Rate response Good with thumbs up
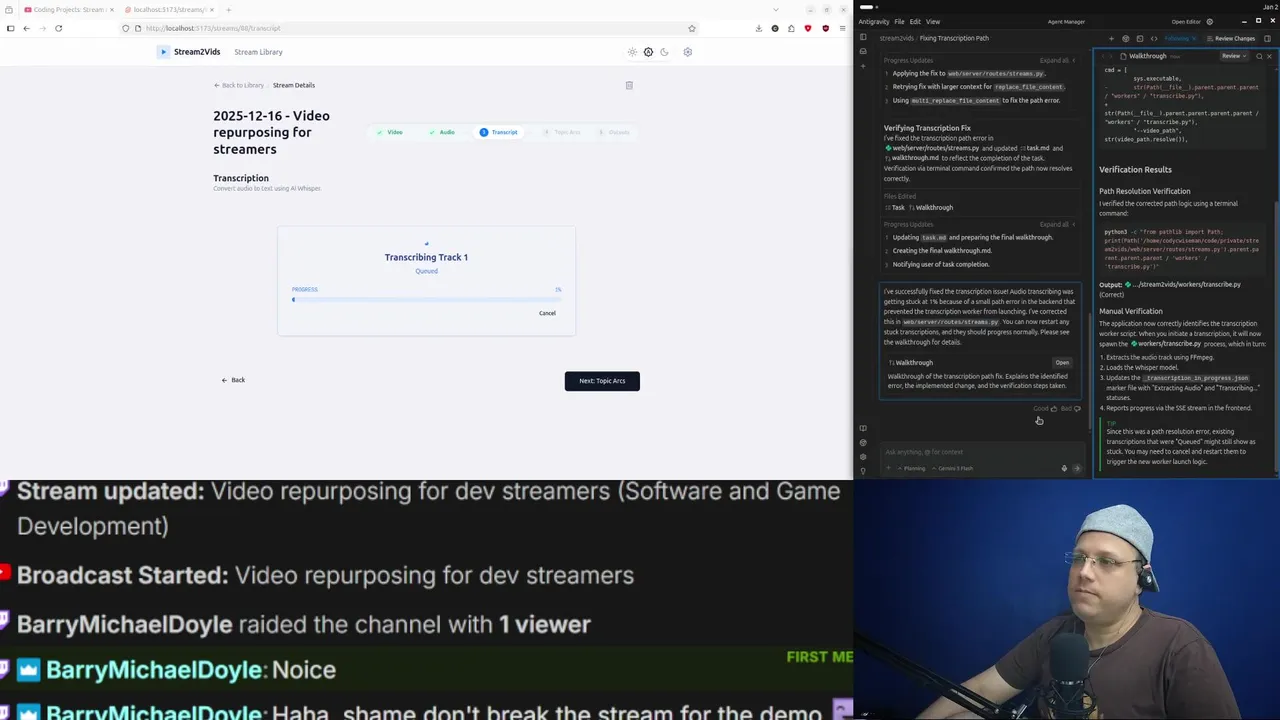This screenshot has height=720, width=1280. coord(1045,408)
